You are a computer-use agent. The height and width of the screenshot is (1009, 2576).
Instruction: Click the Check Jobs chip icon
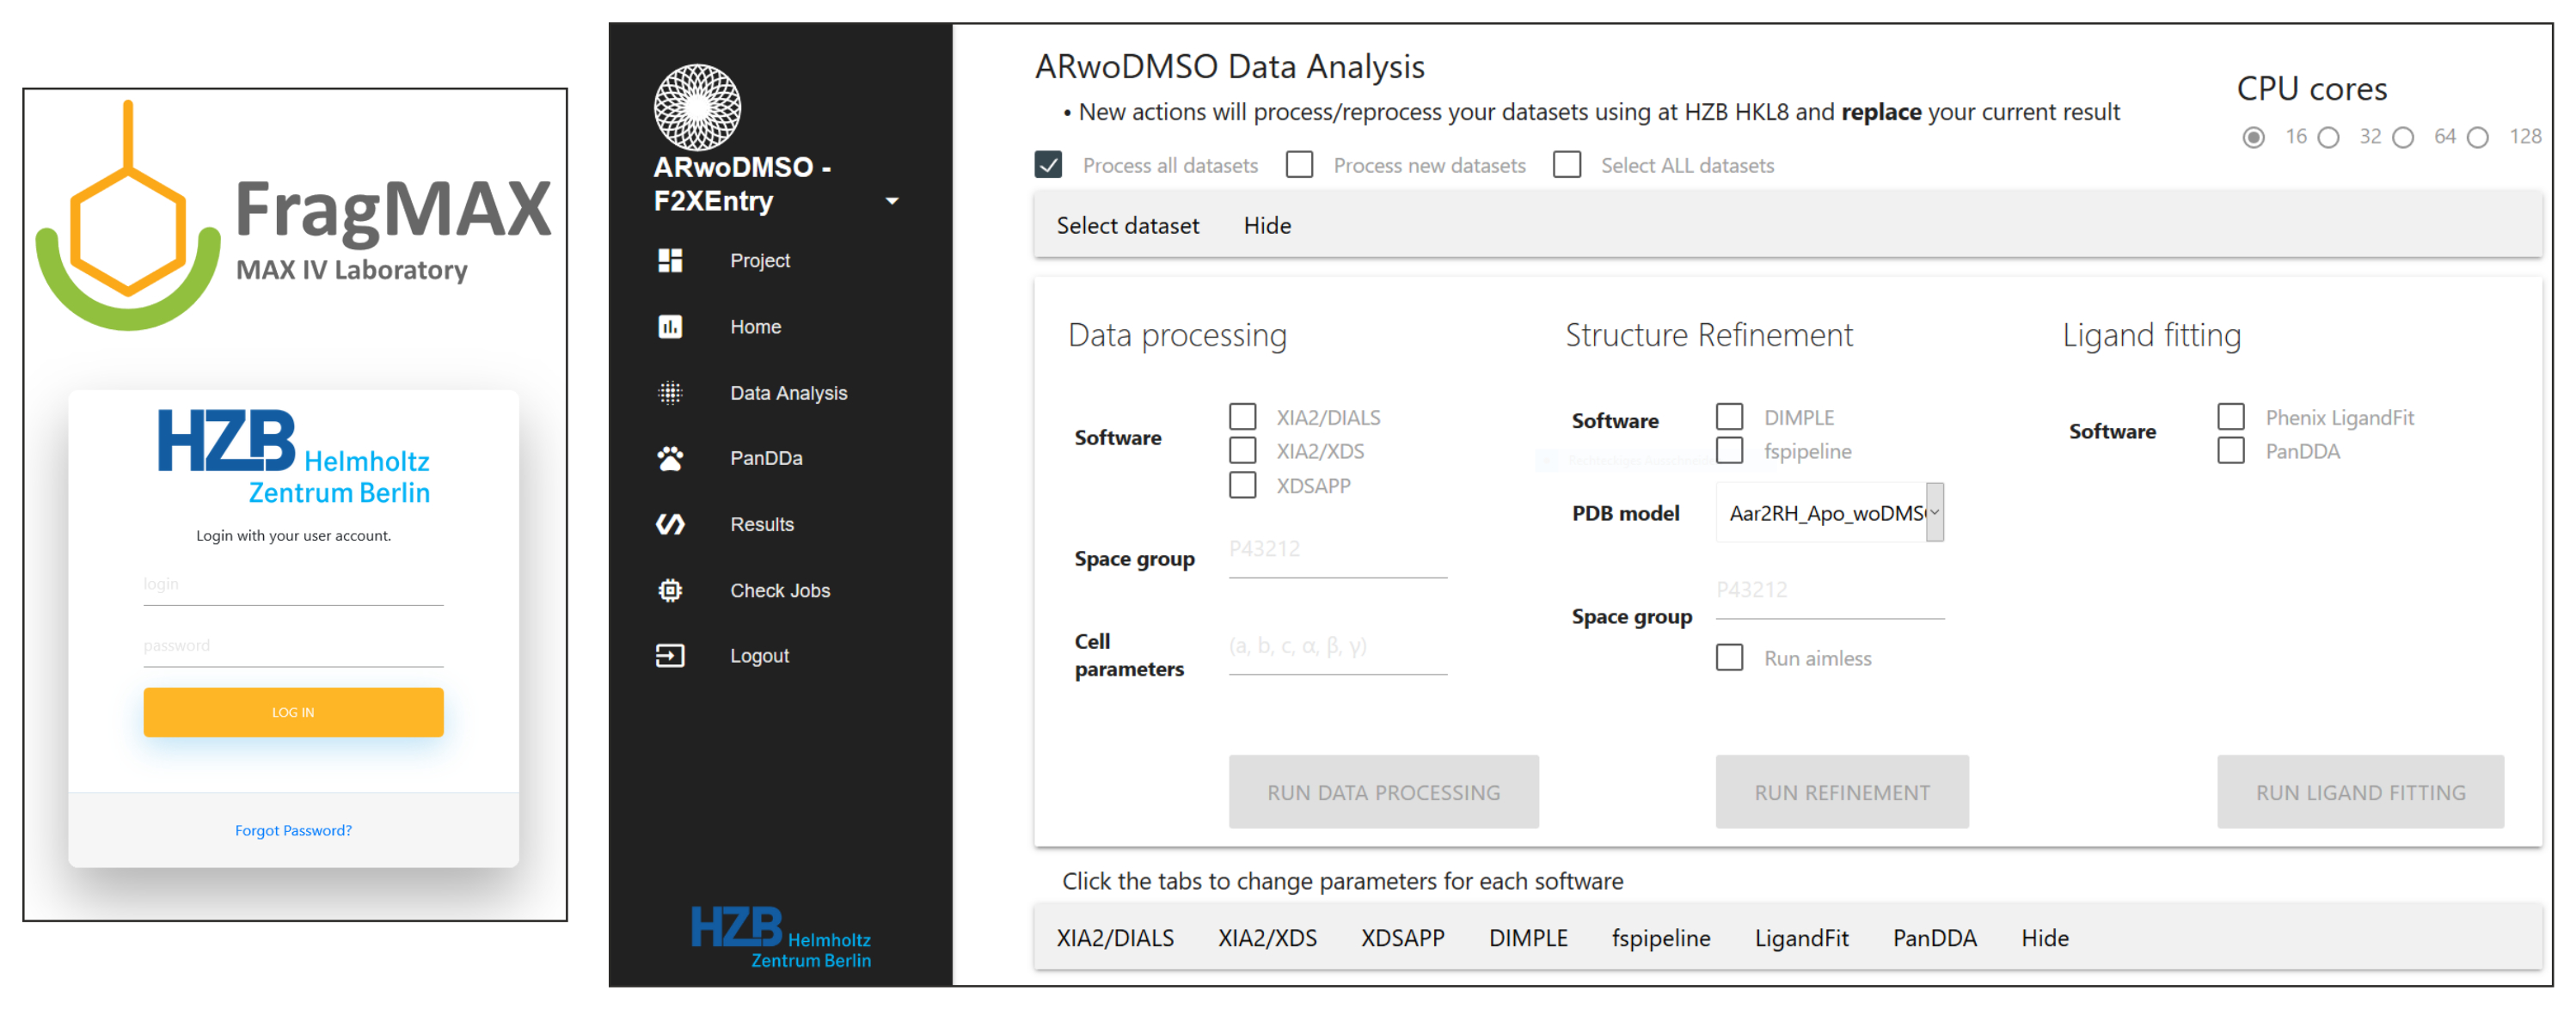point(669,590)
